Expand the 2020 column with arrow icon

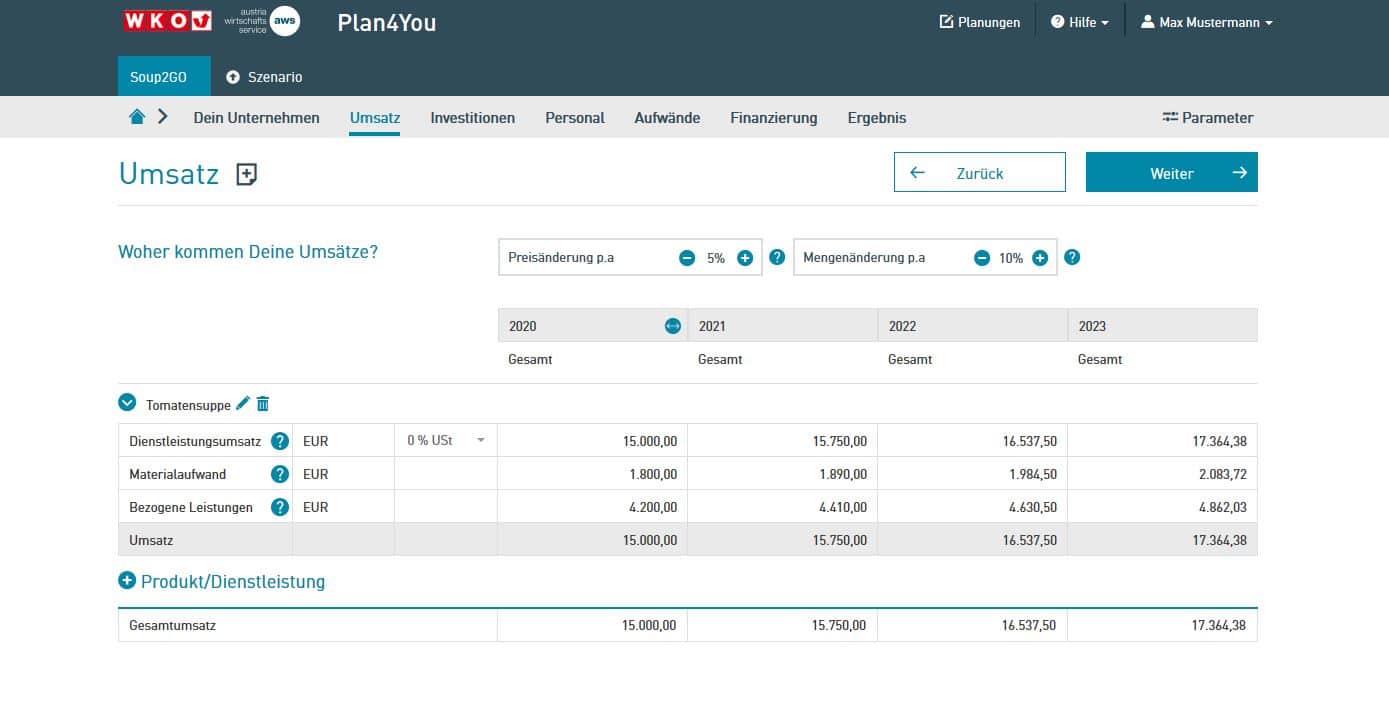pos(672,326)
